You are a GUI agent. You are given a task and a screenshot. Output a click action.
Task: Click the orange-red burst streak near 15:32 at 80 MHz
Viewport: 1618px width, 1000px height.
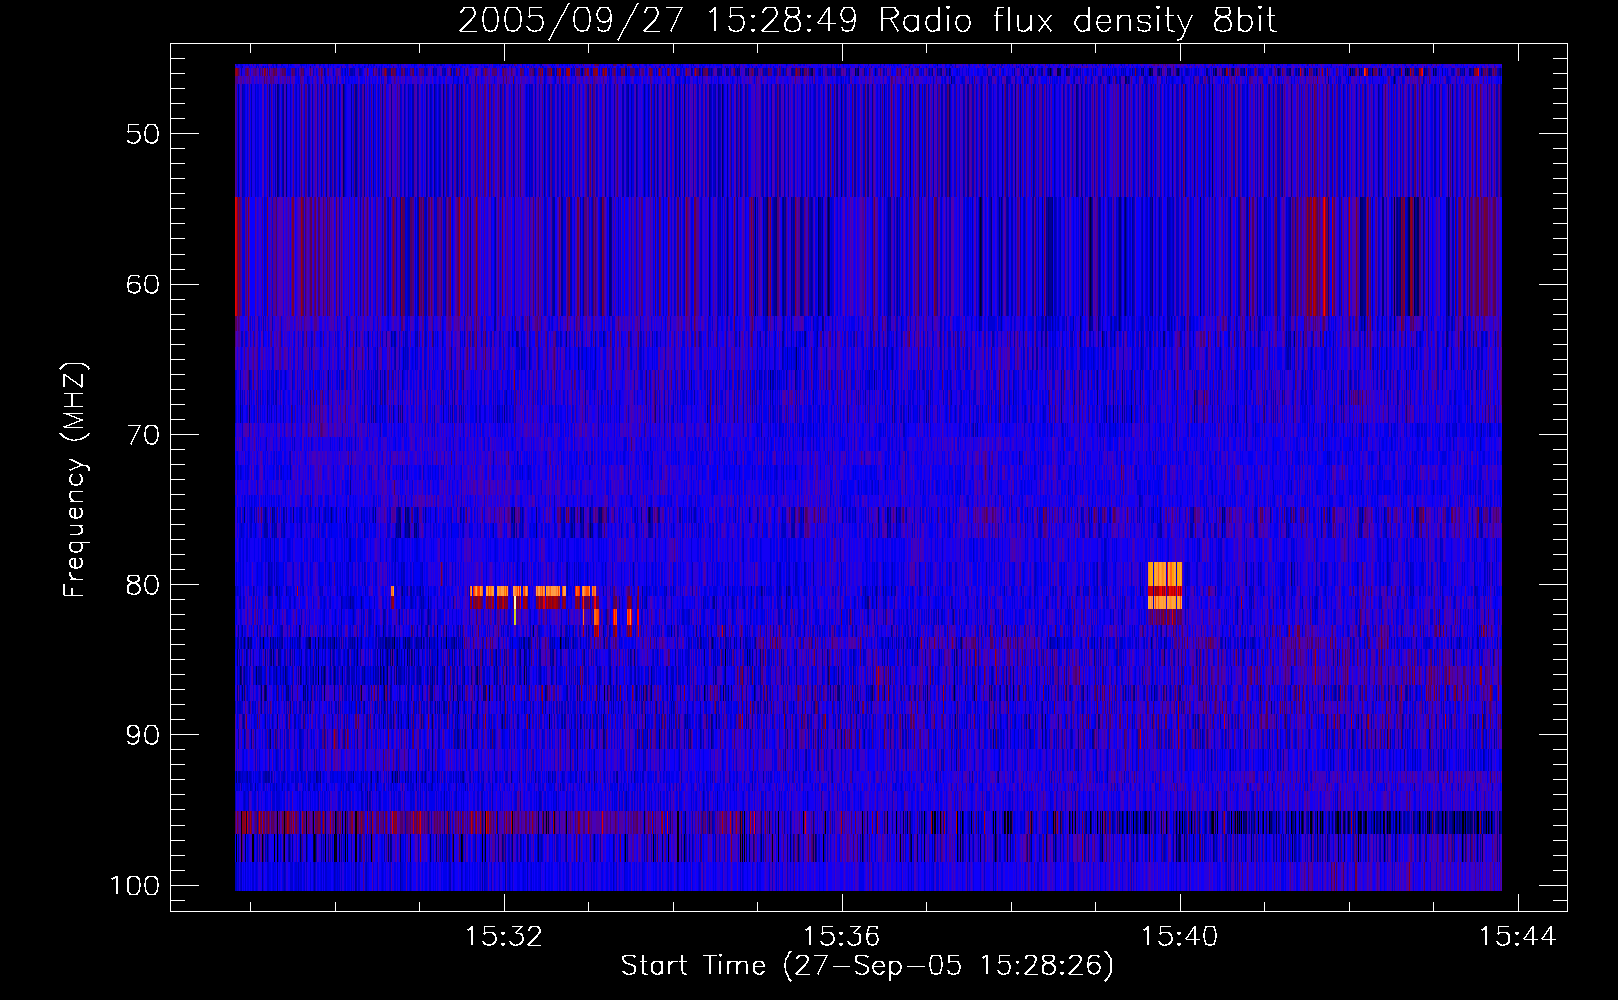533,597
